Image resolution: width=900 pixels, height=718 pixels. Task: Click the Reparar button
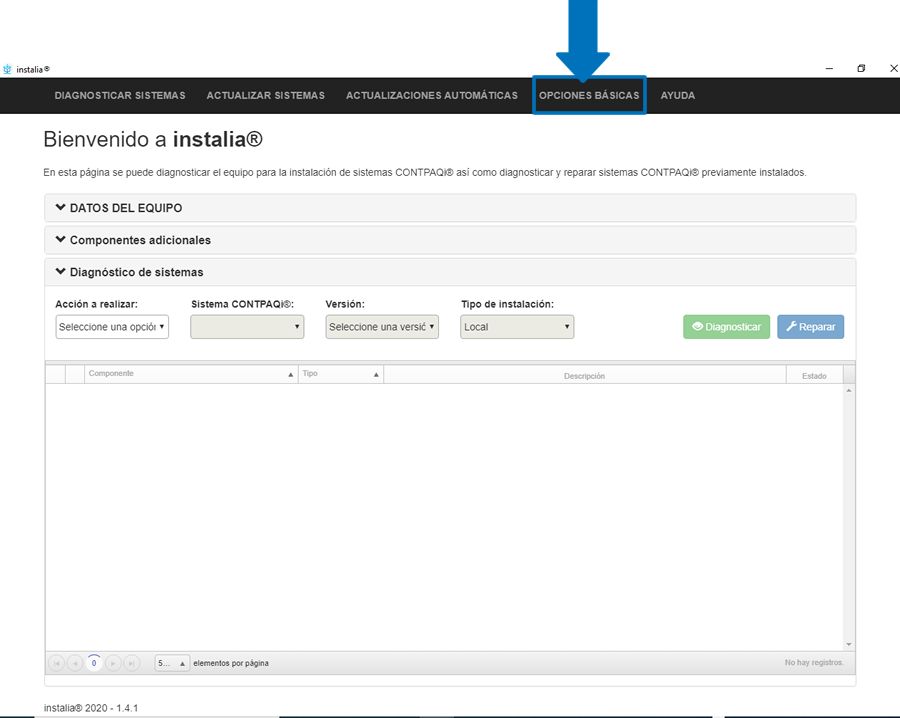[810, 327]
